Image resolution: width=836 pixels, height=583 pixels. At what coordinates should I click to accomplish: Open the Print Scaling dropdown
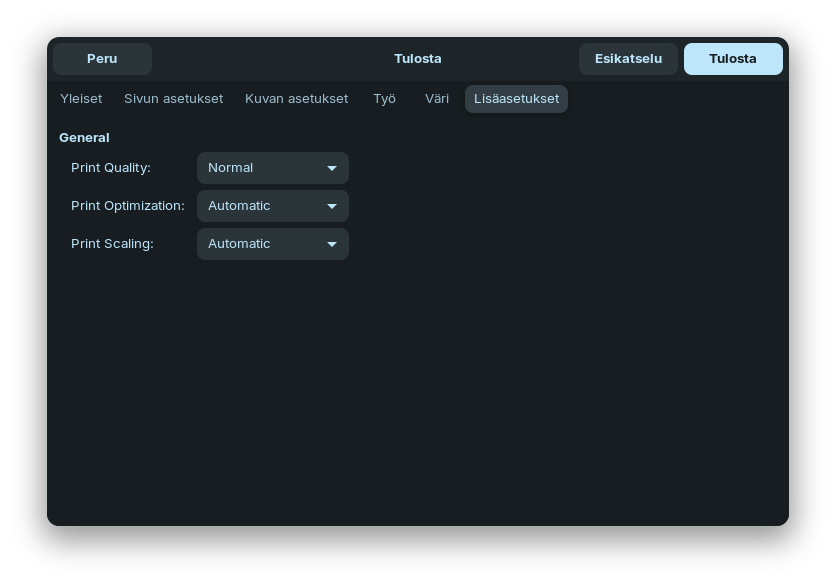tap(272, 244)
